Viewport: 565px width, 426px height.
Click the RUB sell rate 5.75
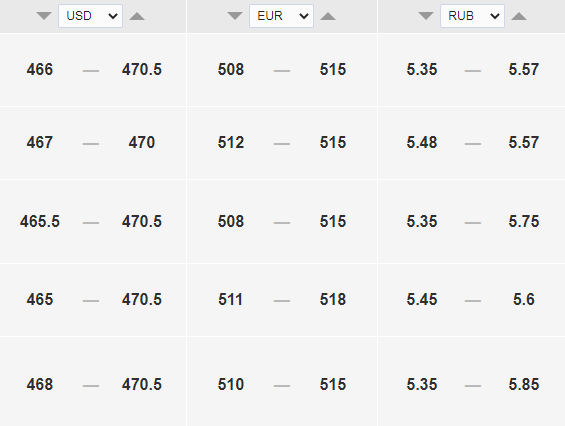pos(524,221)
